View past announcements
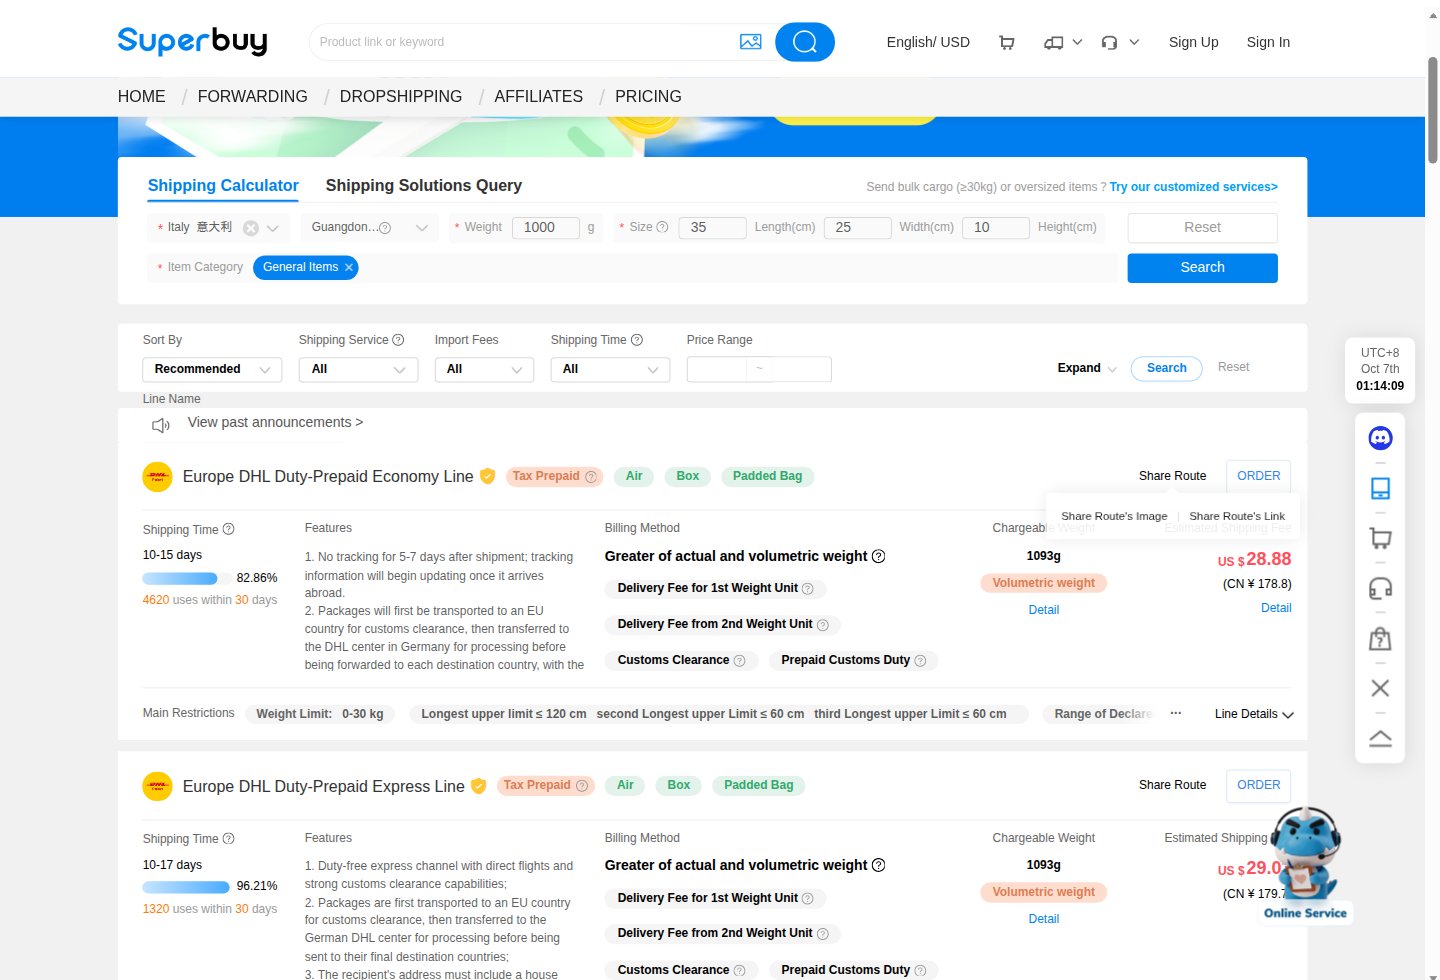This screenshot has width=1440, height=980. tap(275, 422)
